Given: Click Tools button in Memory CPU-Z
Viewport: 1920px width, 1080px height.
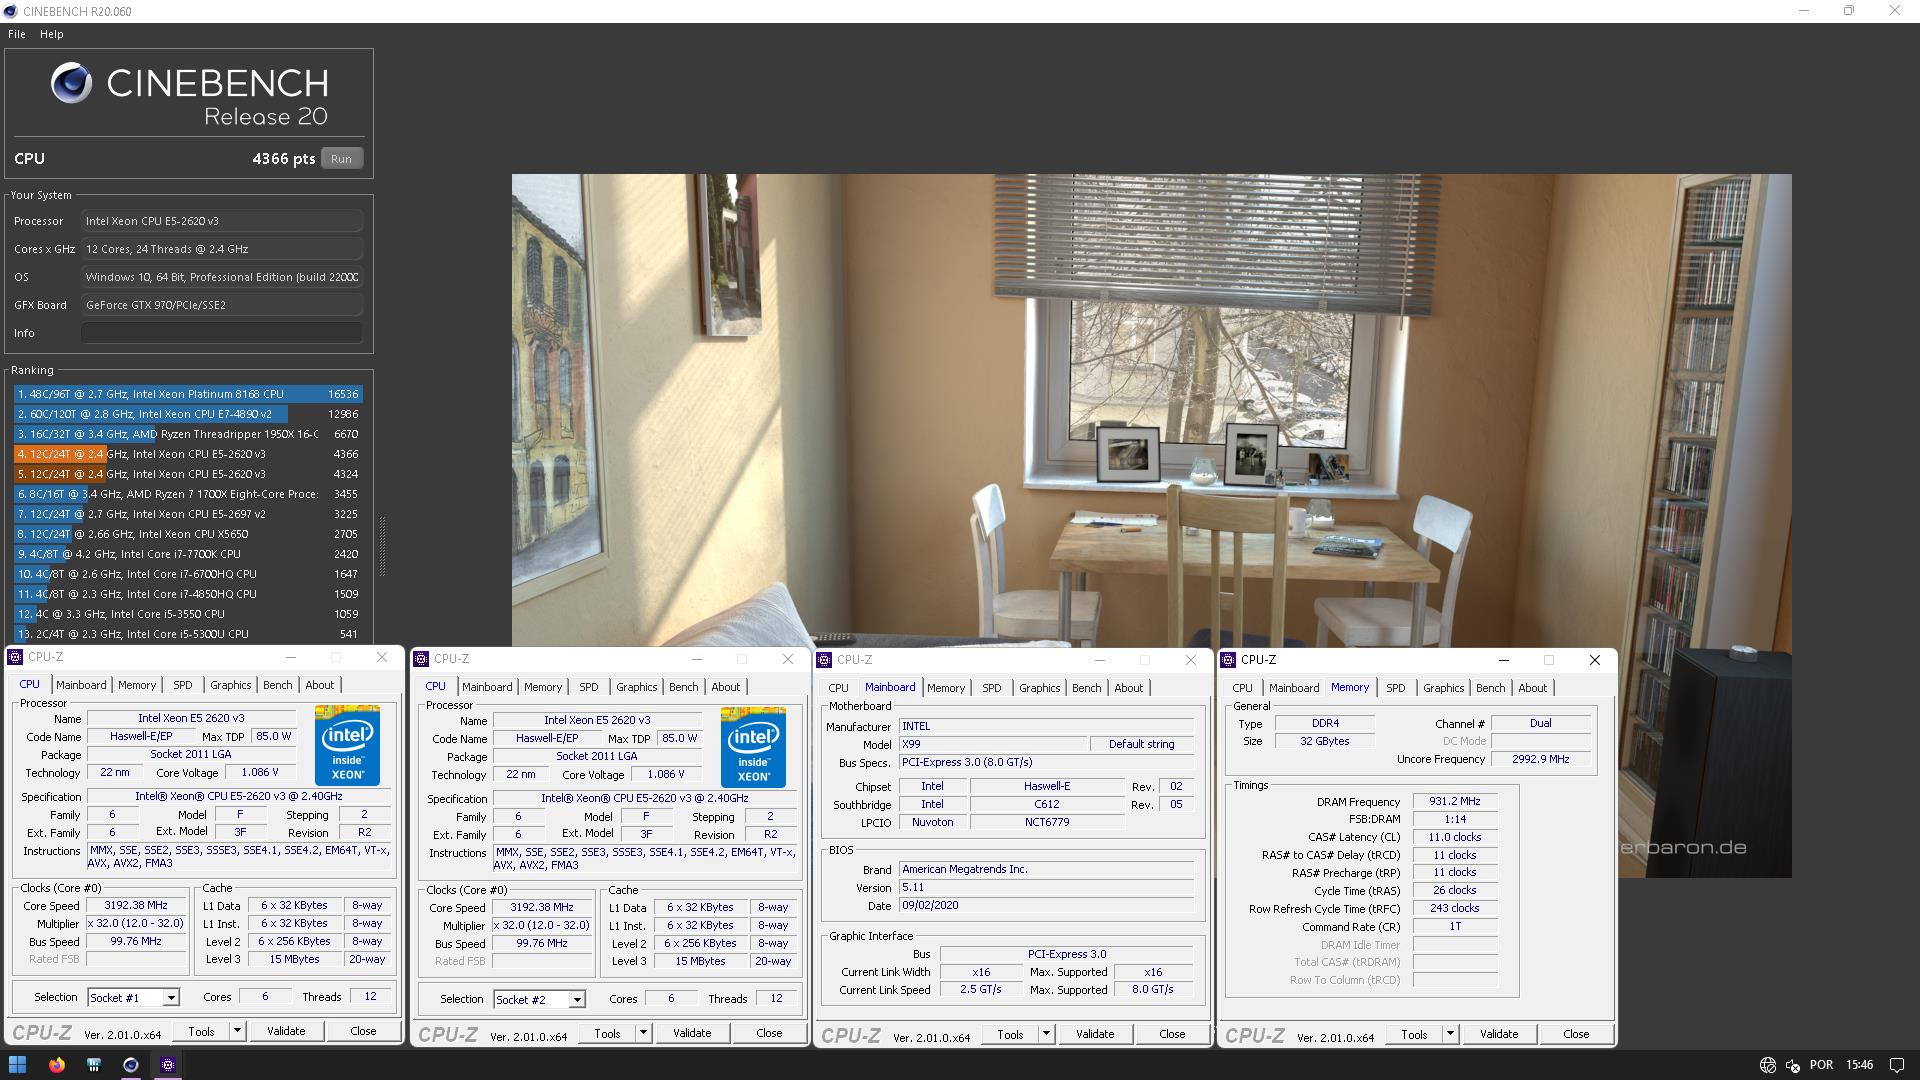Looking at the screenshot, I should pos(1414,1034).
